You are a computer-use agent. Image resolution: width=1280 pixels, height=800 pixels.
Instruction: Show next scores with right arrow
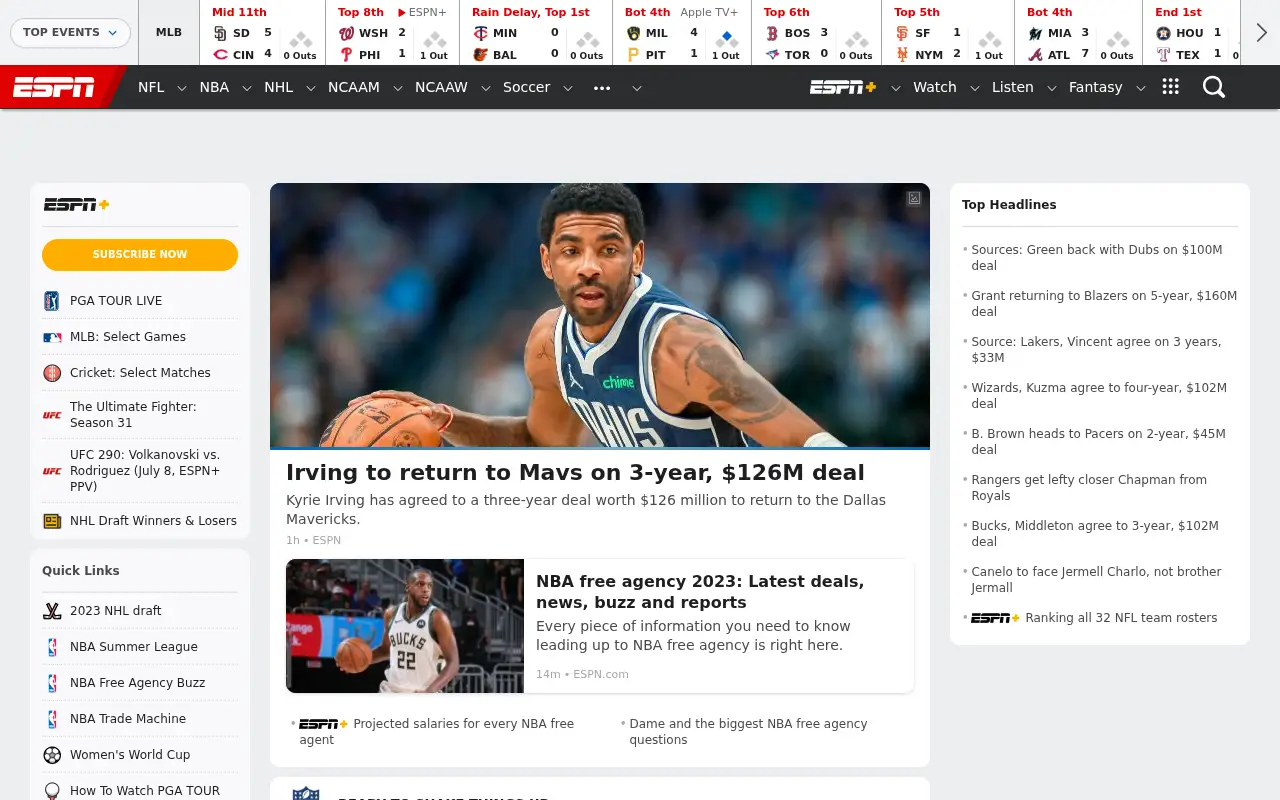tap(1261, 33)
